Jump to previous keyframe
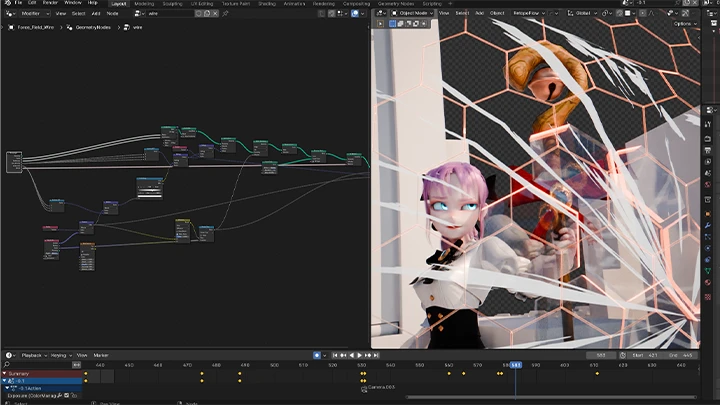This screenshot has width=720, height=405. (x=343, y=355)
